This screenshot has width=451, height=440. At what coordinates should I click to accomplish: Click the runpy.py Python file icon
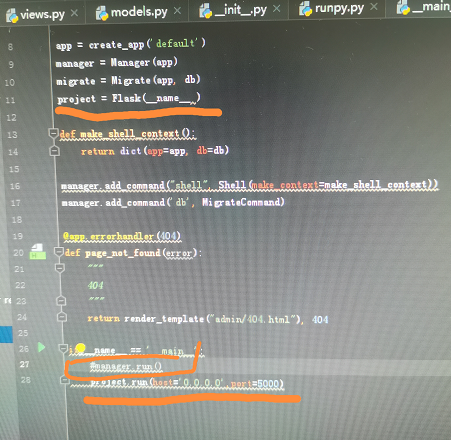305,9
